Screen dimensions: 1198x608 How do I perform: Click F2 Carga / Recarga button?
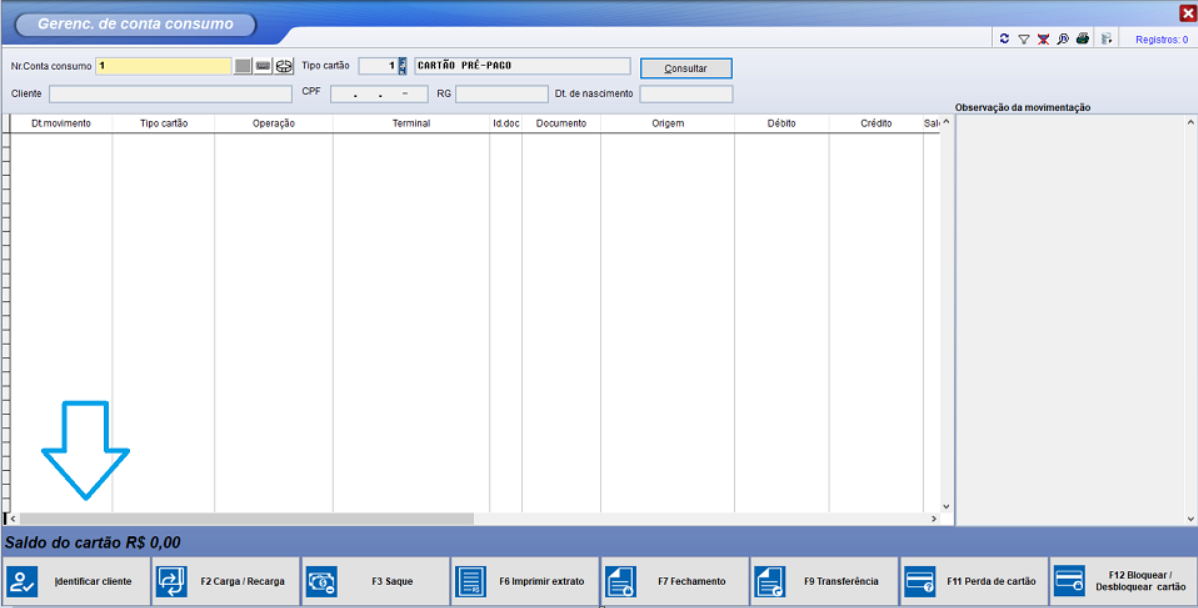(x=225, y=581)
